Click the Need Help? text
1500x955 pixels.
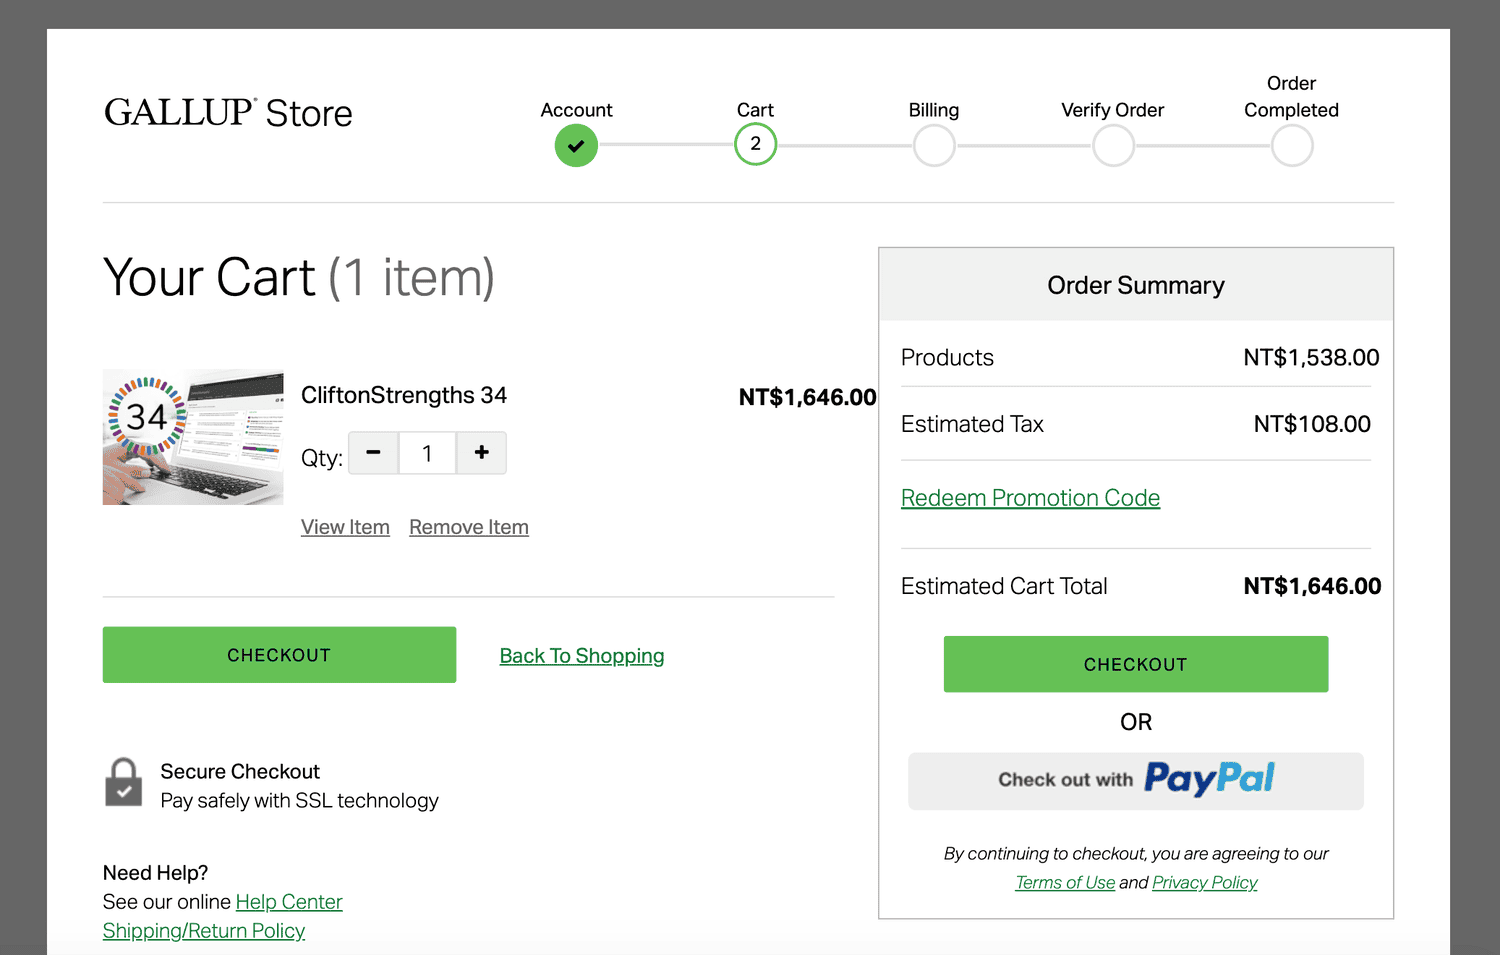[155, 873]
